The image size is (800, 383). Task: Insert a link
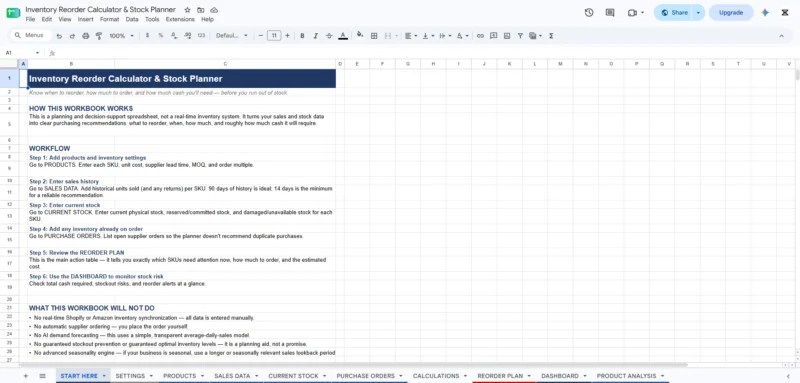click(480, 36)
